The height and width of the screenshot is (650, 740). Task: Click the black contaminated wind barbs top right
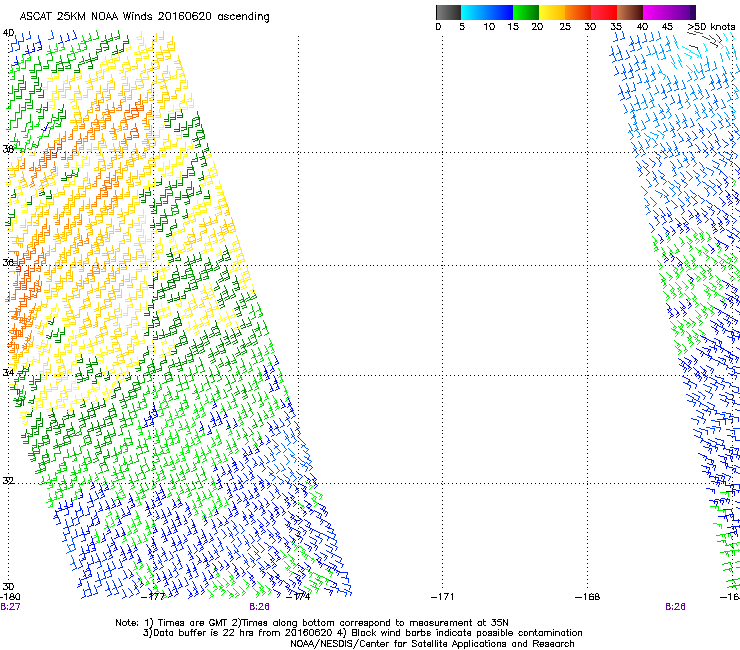705,41
